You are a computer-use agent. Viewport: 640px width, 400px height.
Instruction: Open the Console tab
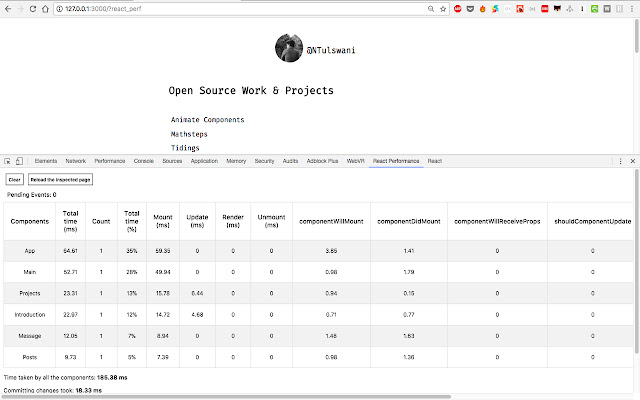point(144,161)
